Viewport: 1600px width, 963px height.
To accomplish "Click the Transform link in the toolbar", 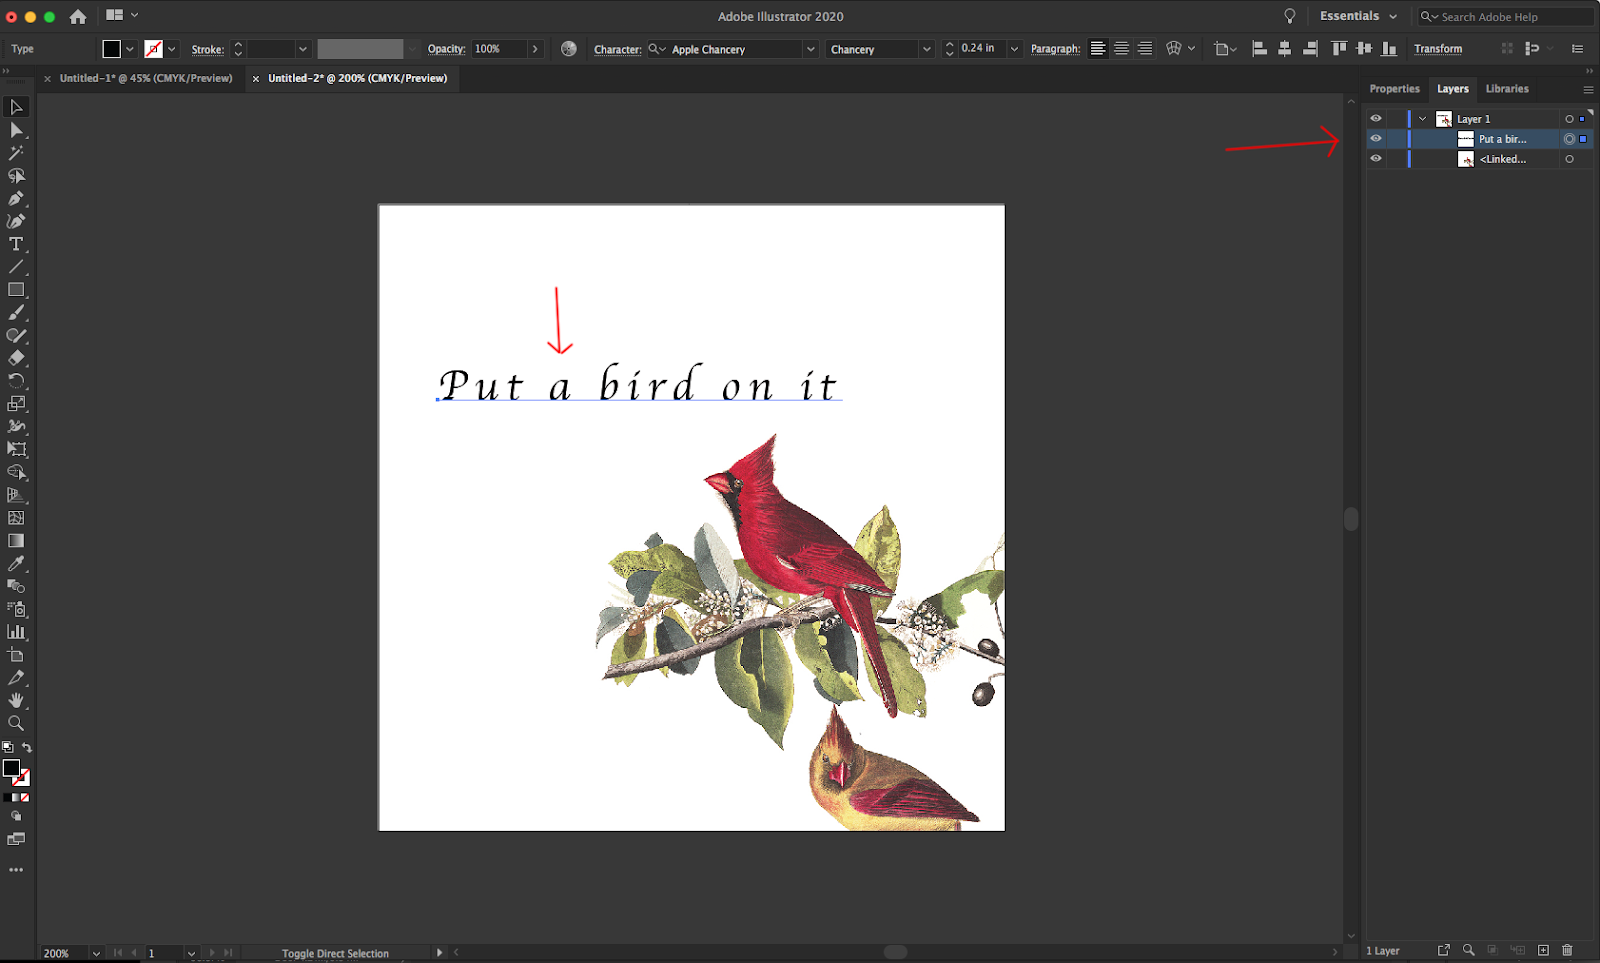I will click(x=1438, y=48).
